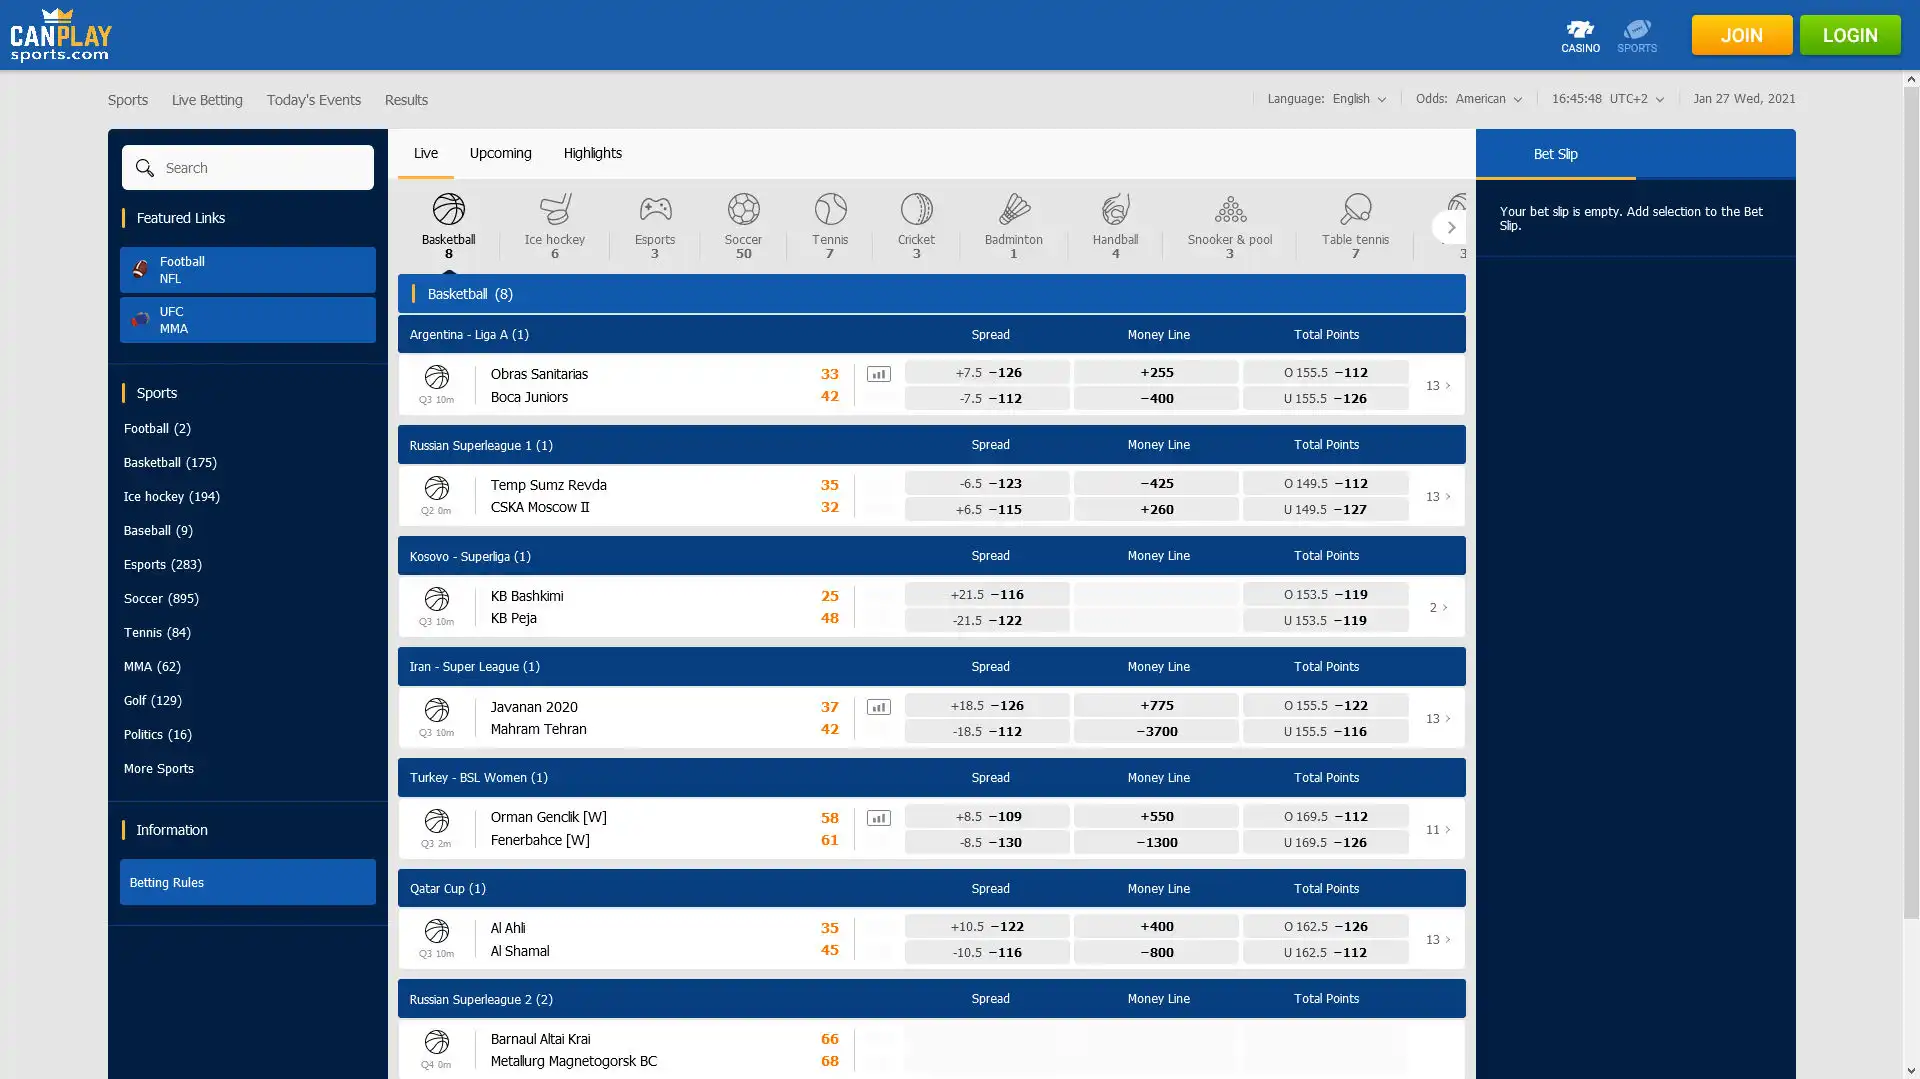Select Over 169.5 -112 for Orman Genclik
The width and height of the screenshot is (1920, 1079).
point(1325,816)
